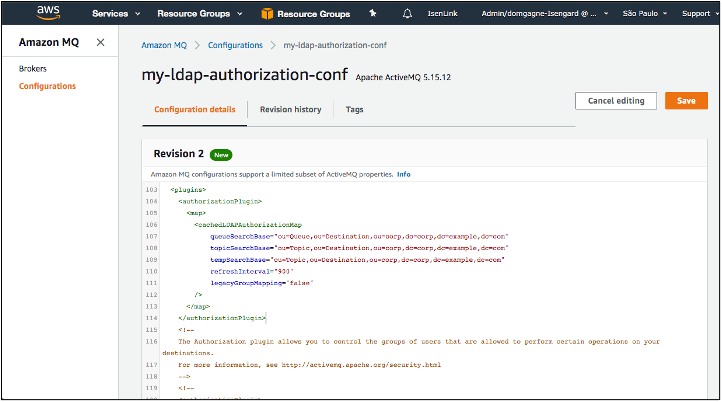
Task: Click the Revision 2 heading
Action: [x=179, y=154]
